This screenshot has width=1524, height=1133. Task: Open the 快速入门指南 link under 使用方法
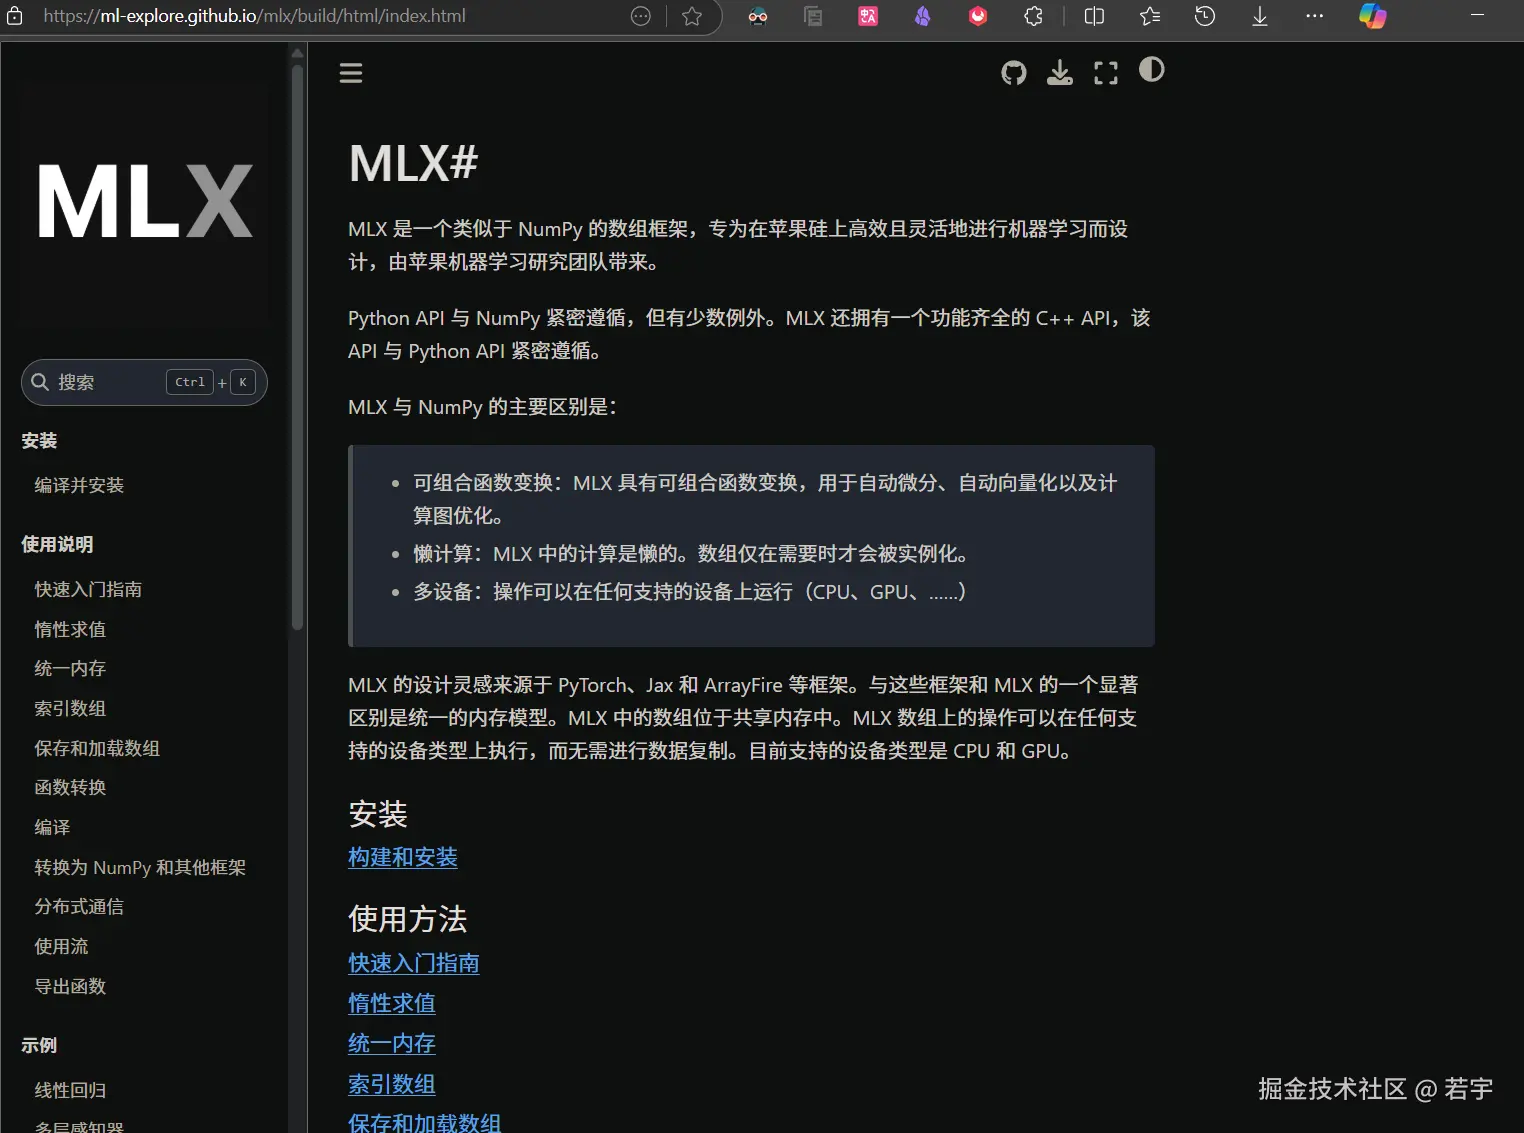coord(413,963)
